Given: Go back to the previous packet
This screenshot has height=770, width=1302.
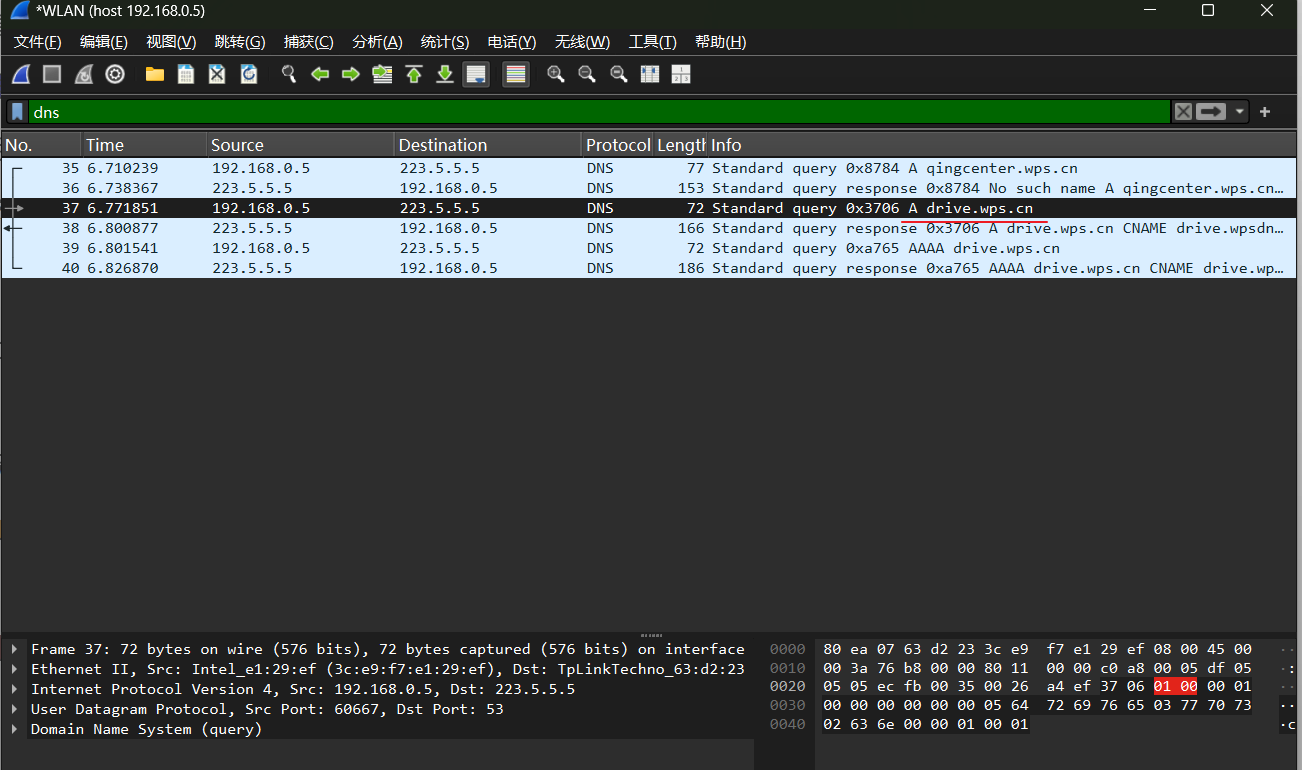Looking at the screenshot, I should click(x=320, y=74).
